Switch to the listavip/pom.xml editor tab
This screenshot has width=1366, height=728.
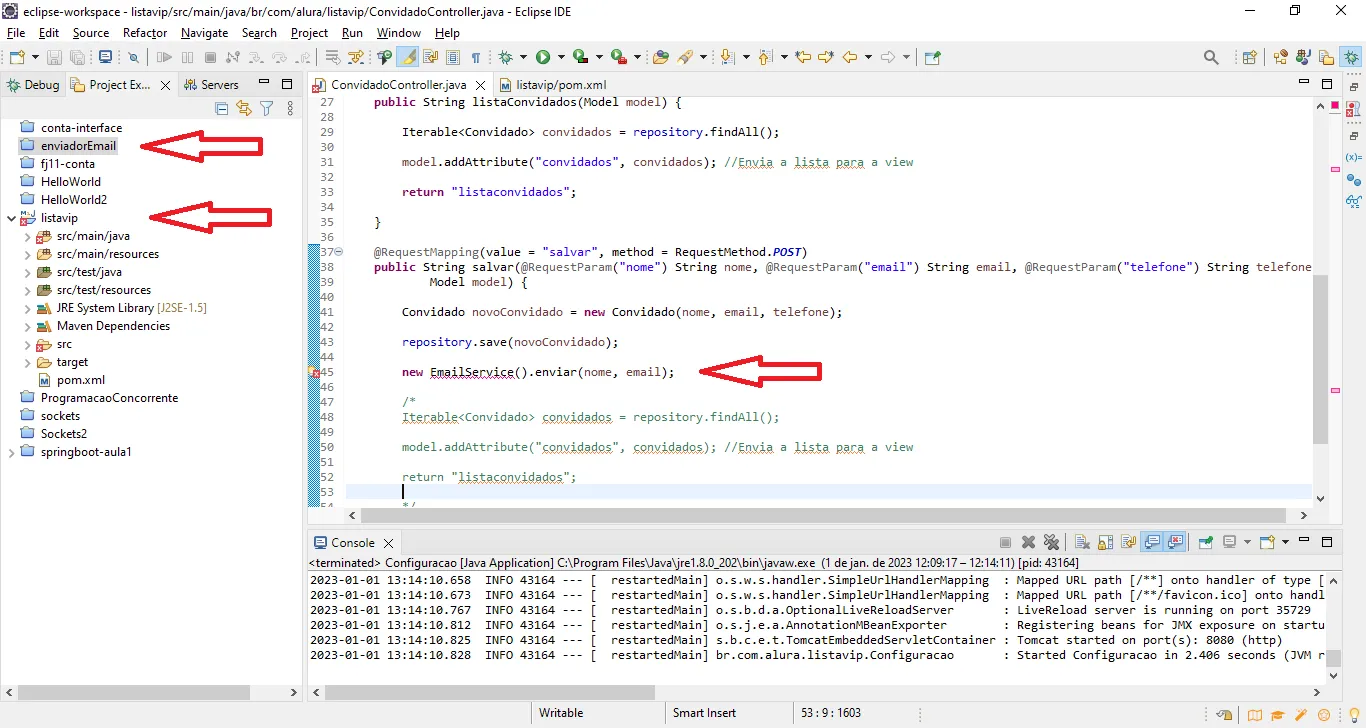point(560,85)
